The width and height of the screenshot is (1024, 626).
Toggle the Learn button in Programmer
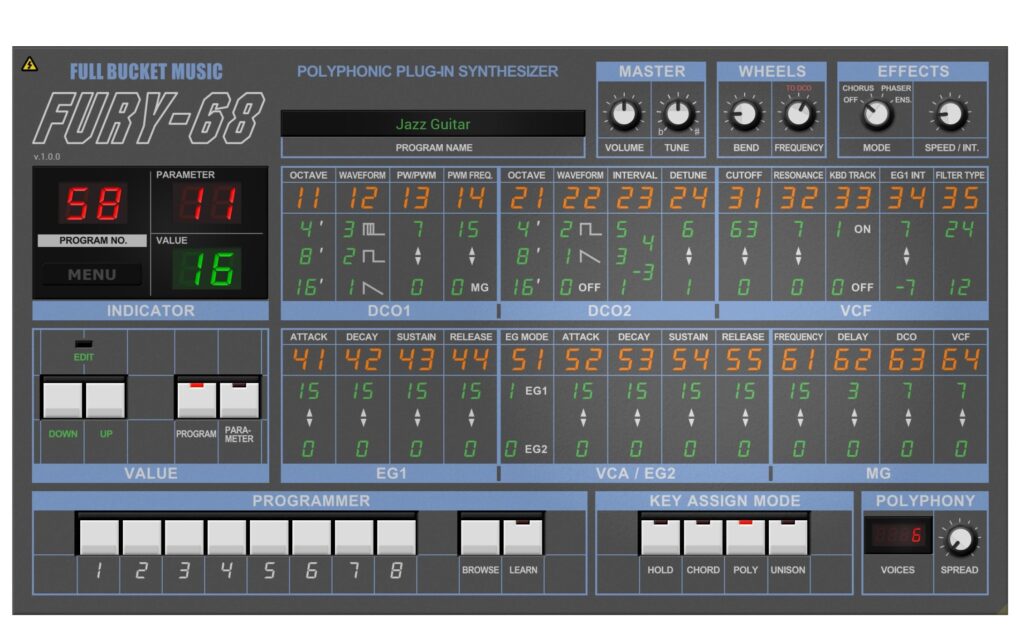tap(523, 537)
